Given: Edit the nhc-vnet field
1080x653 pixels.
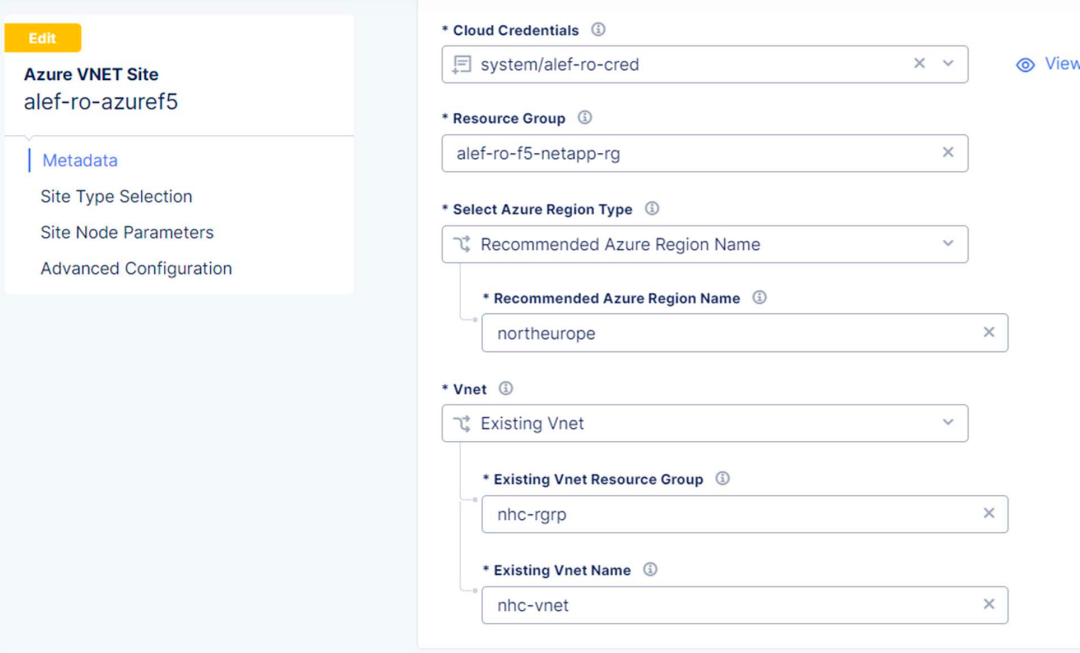Looking at the screenshot, I should [x=745, y=605].
